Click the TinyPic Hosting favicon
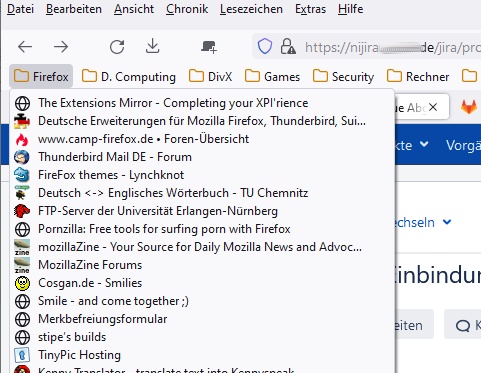 point(22,355)
